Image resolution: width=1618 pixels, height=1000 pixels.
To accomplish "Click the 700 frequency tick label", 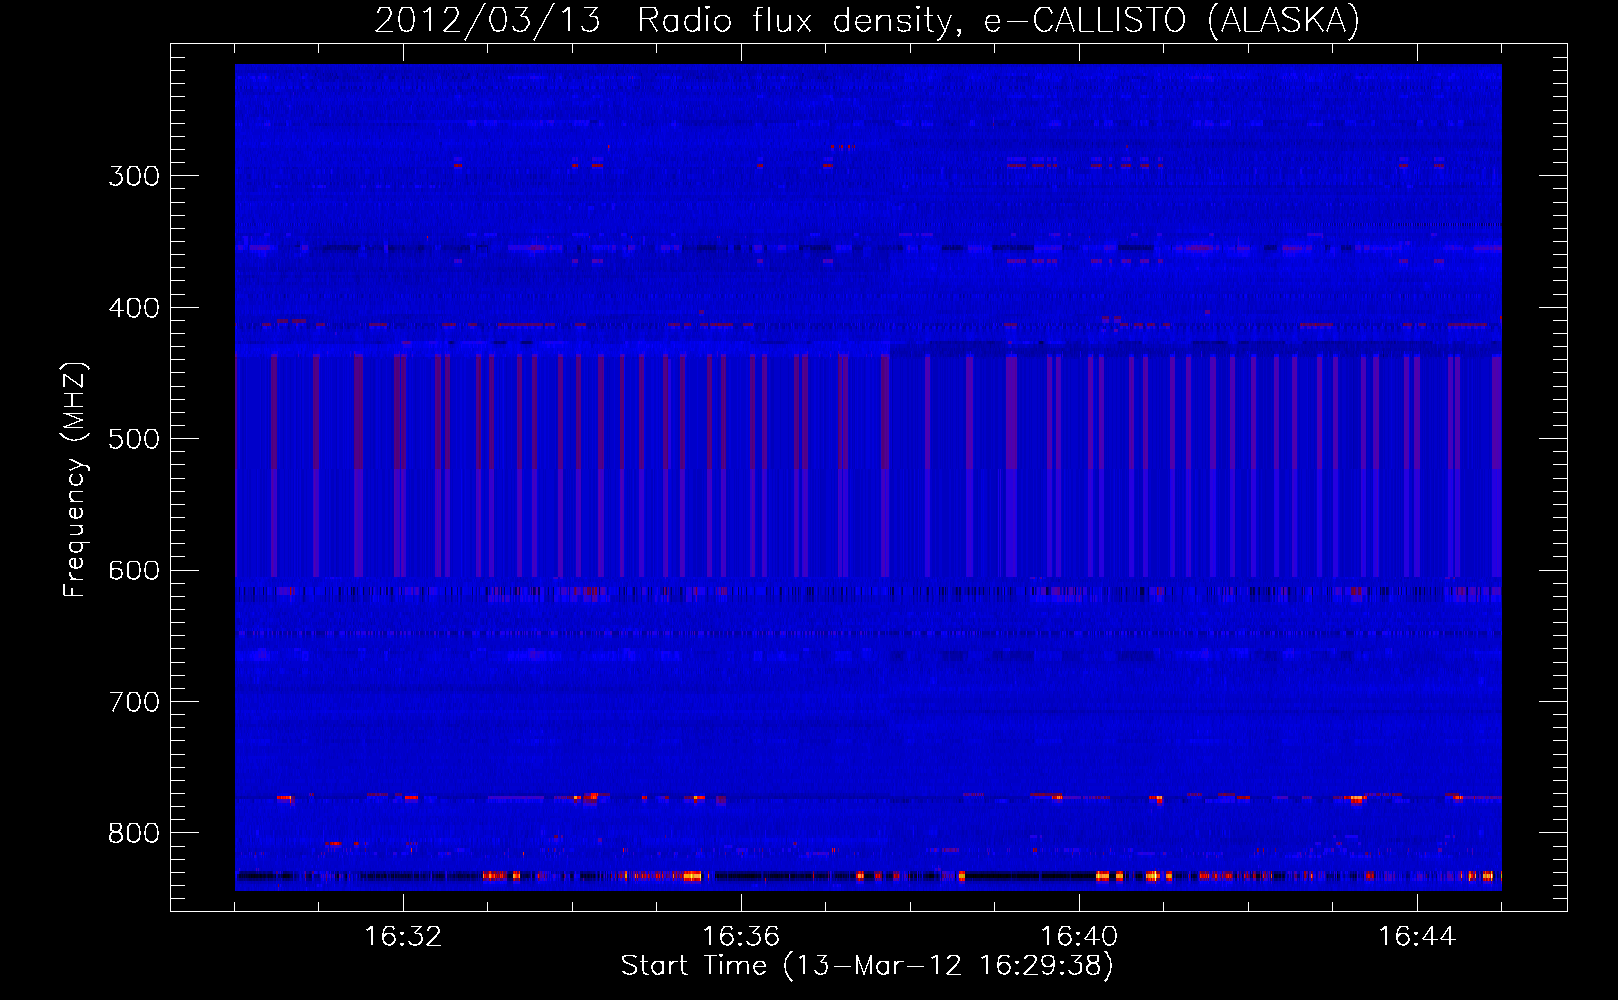I will click(x=134, y=702).
